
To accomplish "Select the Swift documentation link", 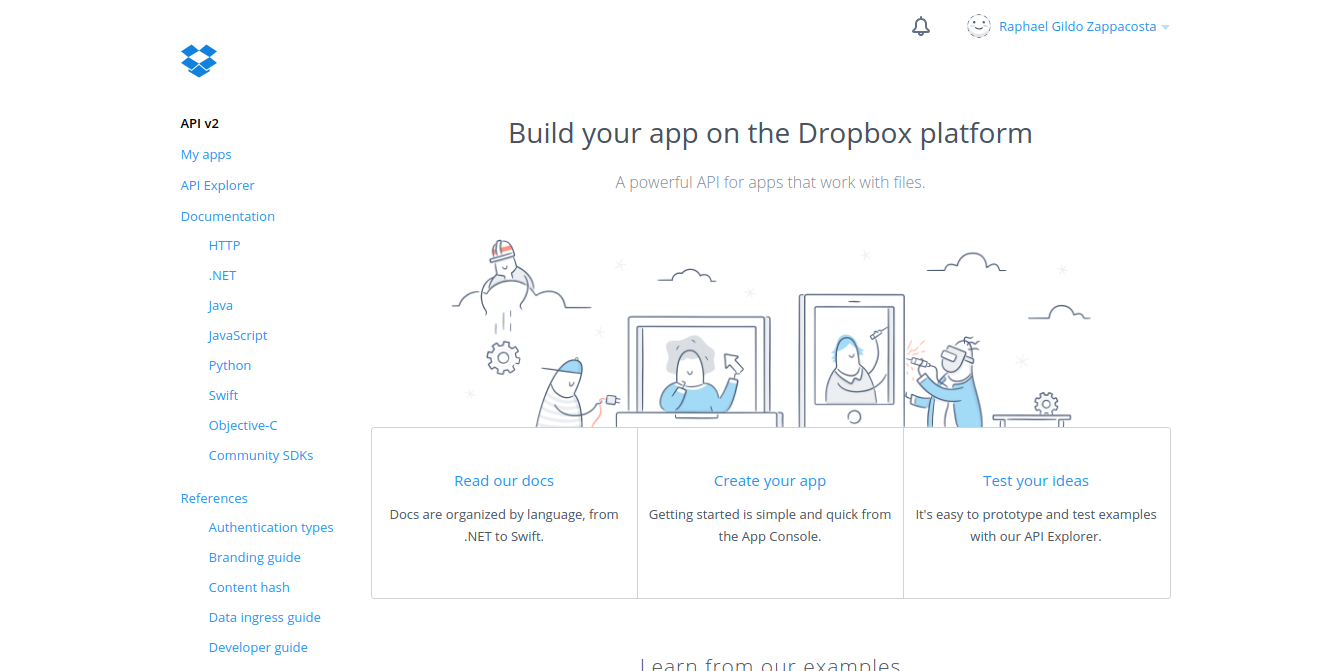I will [223, 396].
